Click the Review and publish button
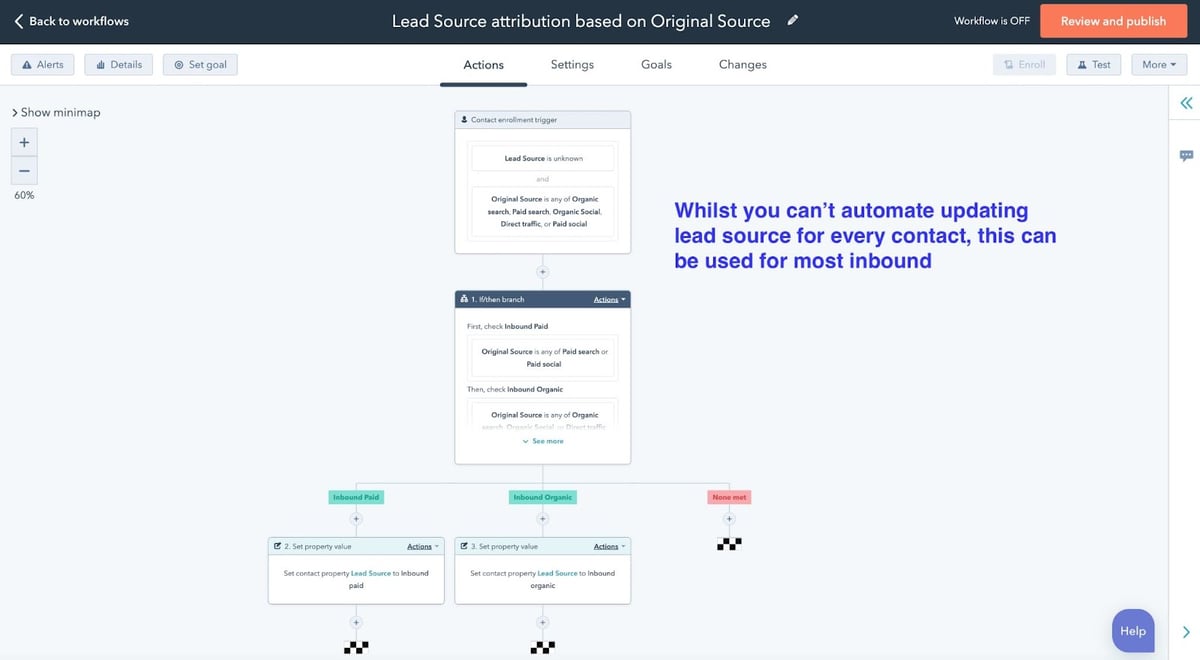 1113,20
